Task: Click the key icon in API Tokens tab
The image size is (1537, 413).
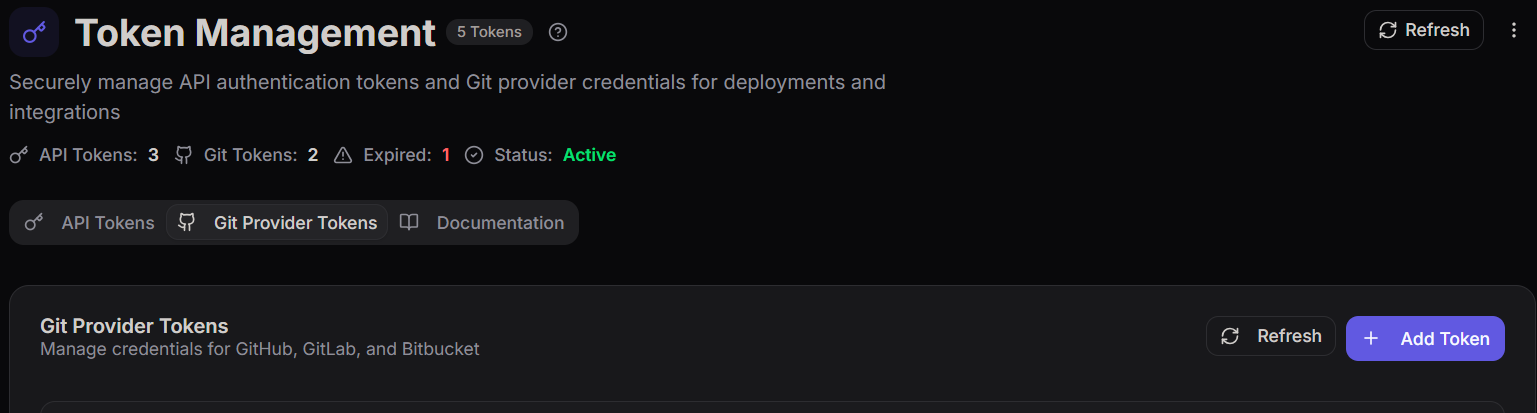Action: pyautogui.click(x=34, y=222)
